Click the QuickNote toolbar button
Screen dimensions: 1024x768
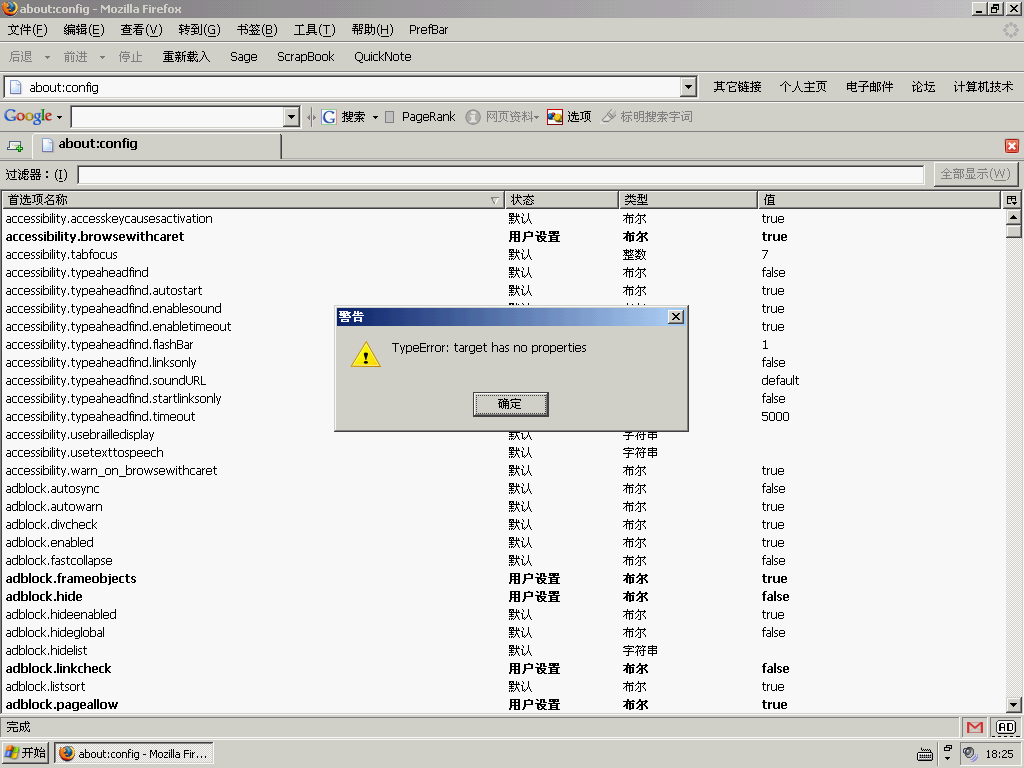383,57
